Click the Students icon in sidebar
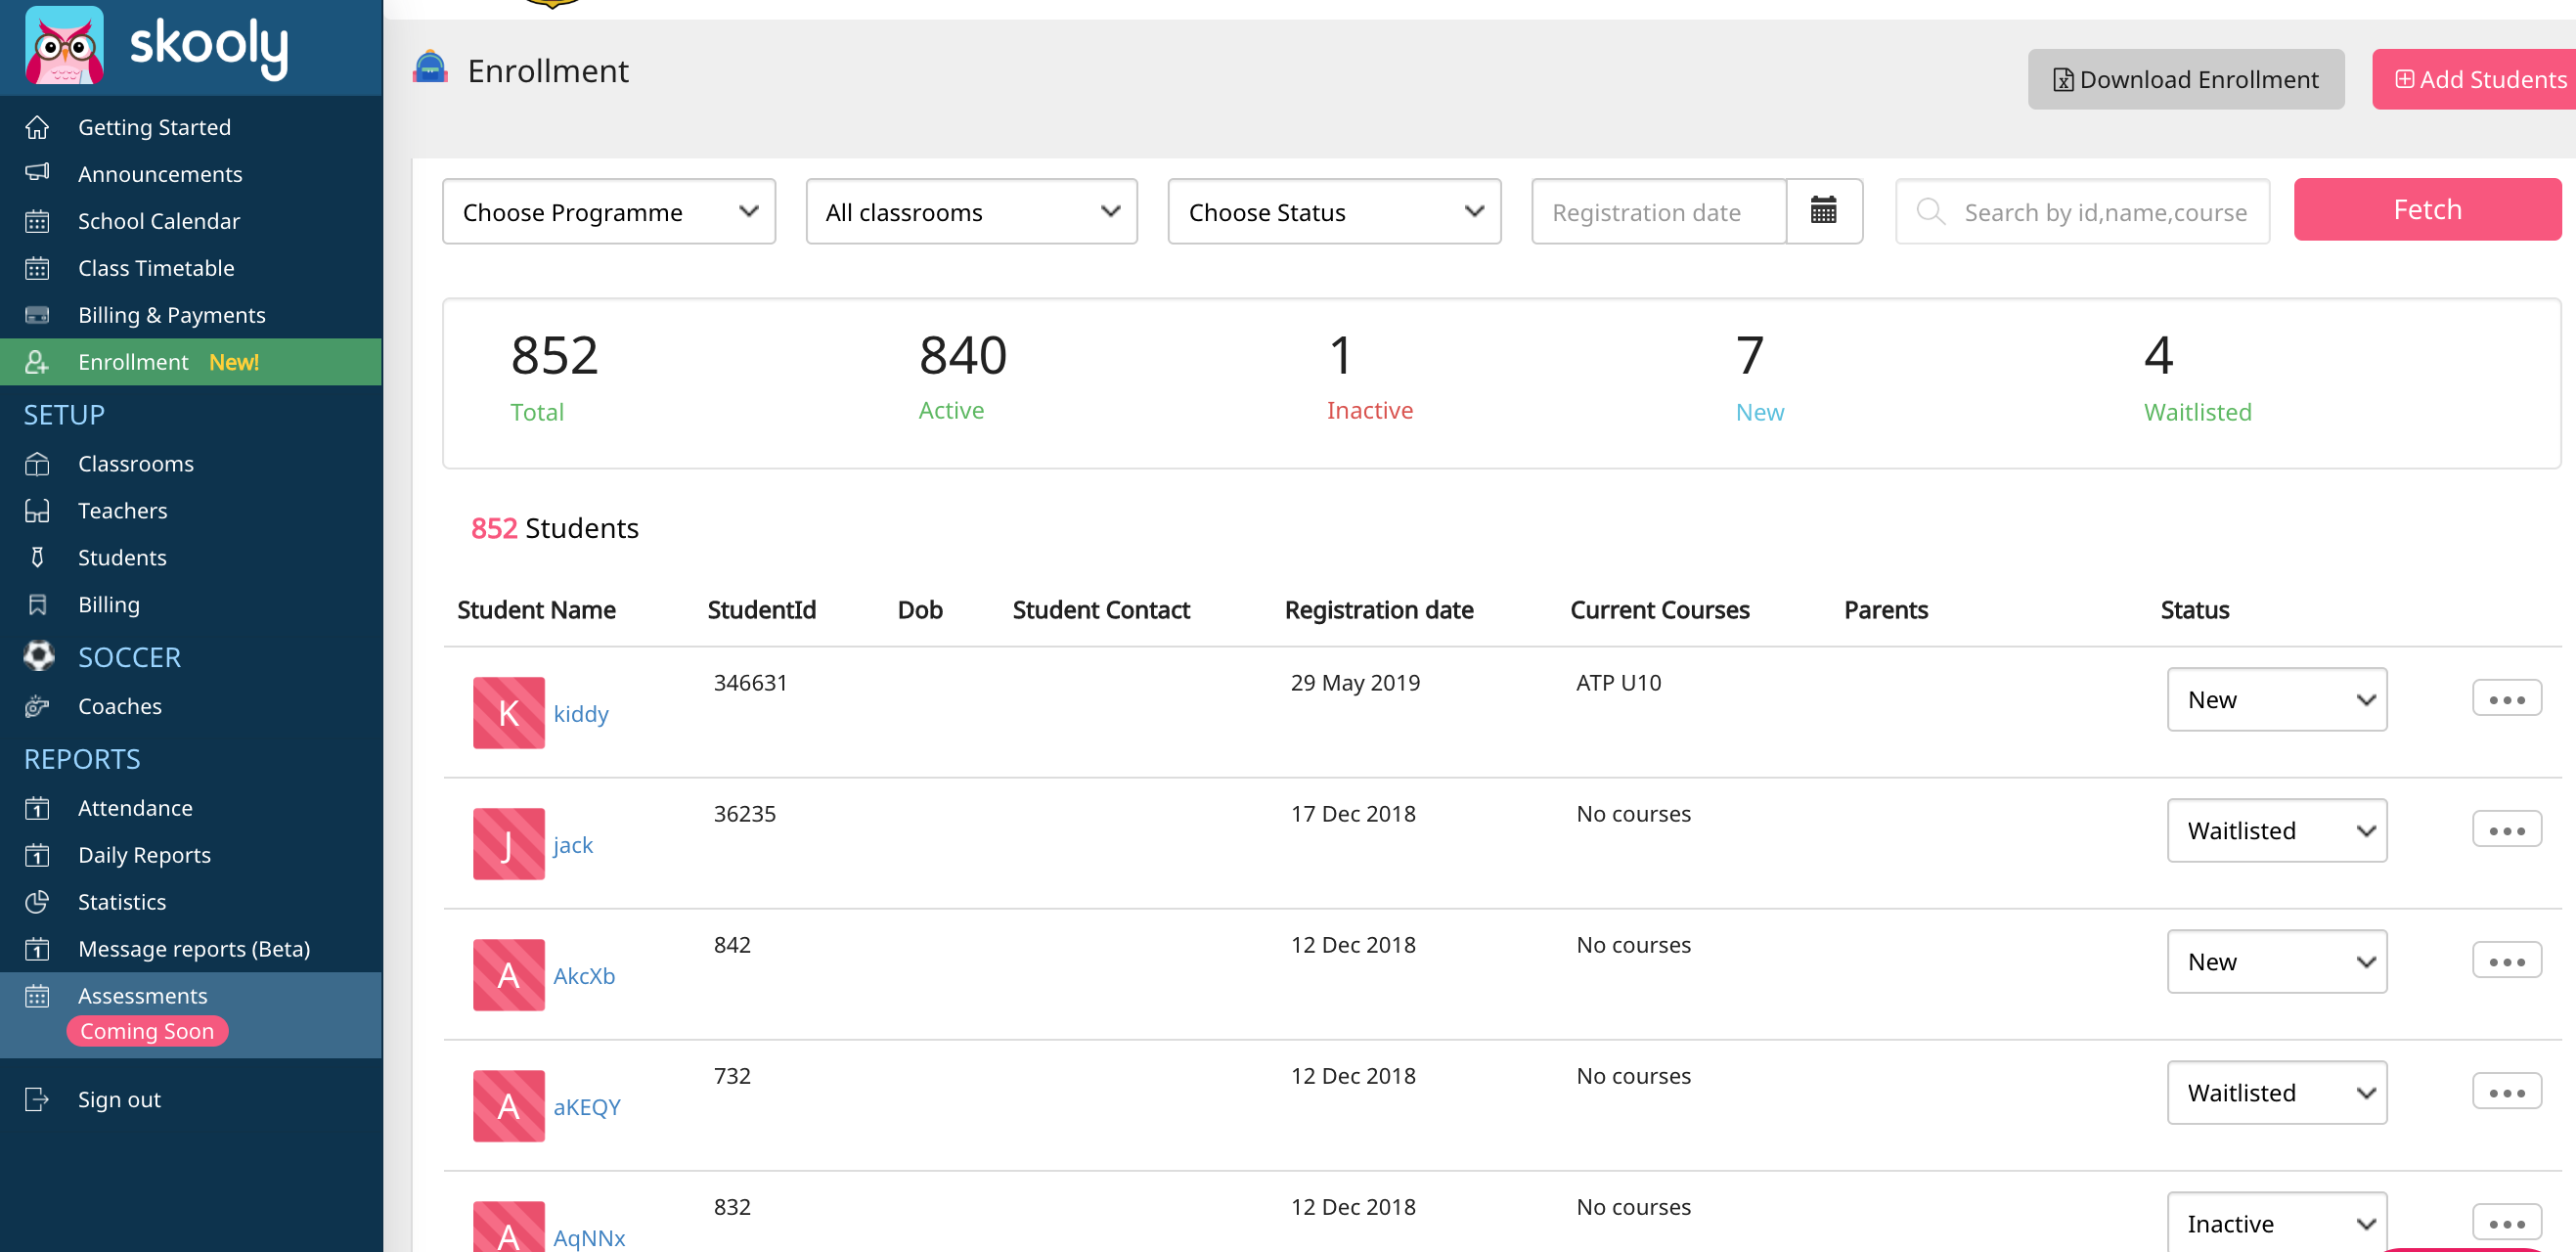 click(x=37, y=558)
